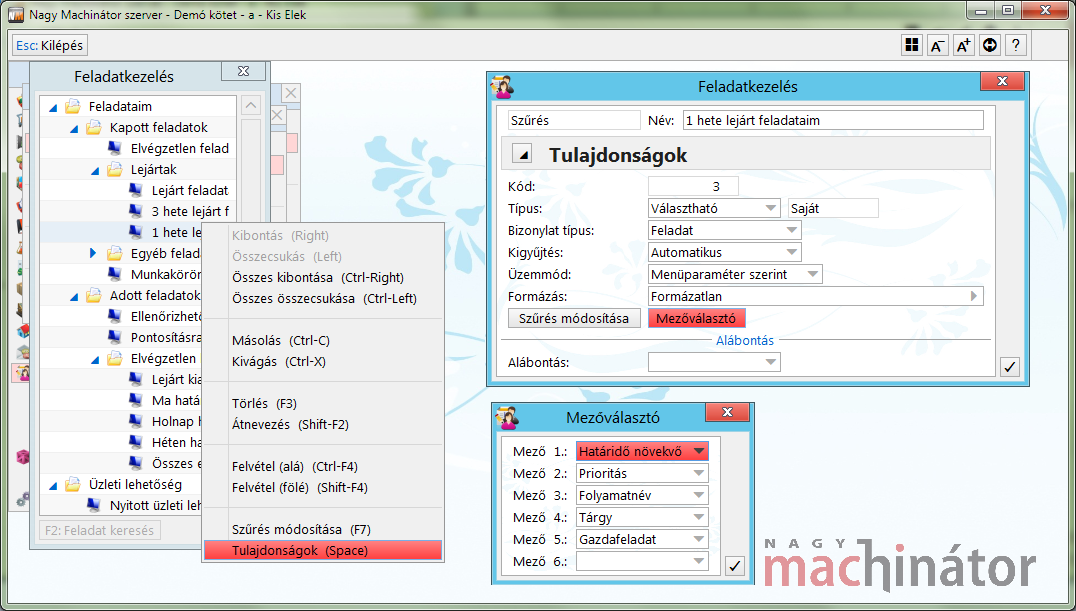Image resolution: width=1076 pixels, height=611 pixels.
Task: Click the Adott feladatok folder icon
Action: point(94,296)
